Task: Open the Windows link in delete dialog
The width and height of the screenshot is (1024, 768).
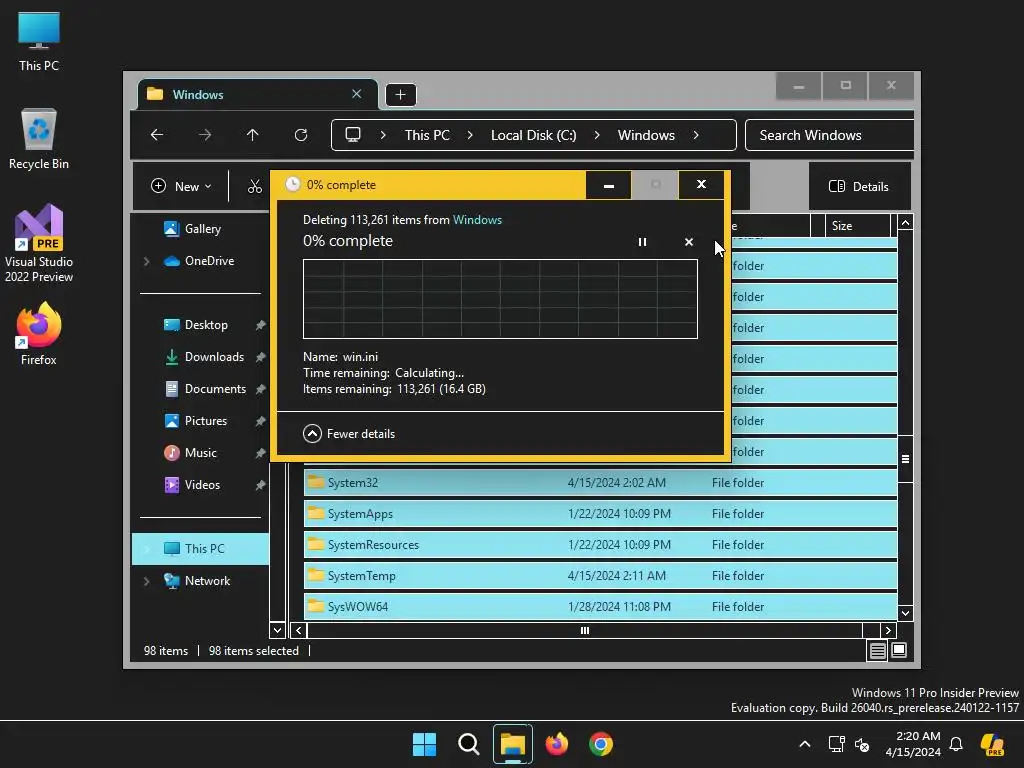Action: tap(477, 220)
